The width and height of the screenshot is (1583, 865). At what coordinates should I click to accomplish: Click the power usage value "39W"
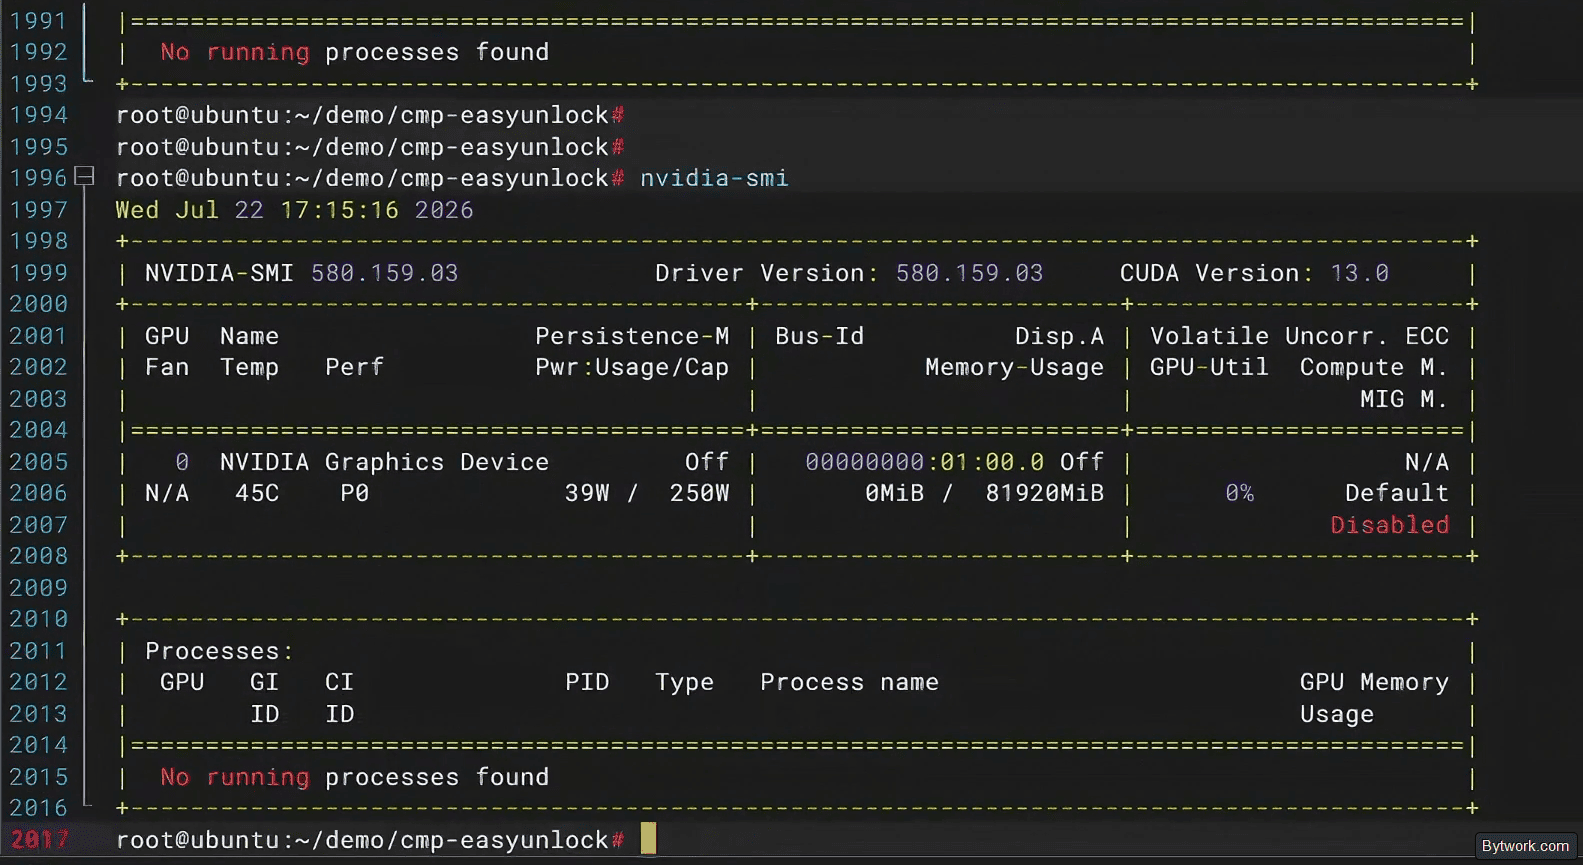pos(587,493)
